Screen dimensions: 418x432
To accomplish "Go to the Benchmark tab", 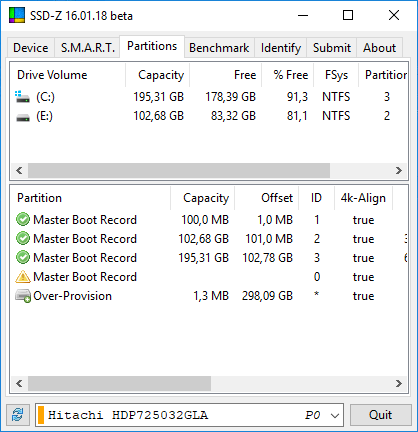I will point(219,48).
